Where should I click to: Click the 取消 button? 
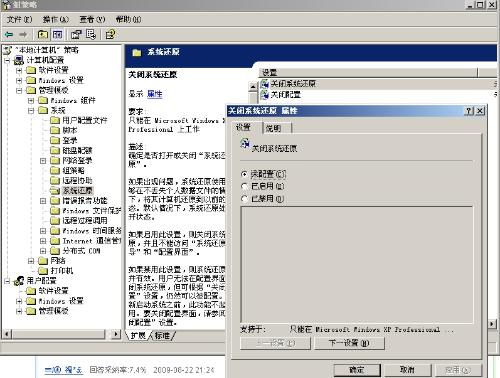pyautogui.click(x=408, y=370)
